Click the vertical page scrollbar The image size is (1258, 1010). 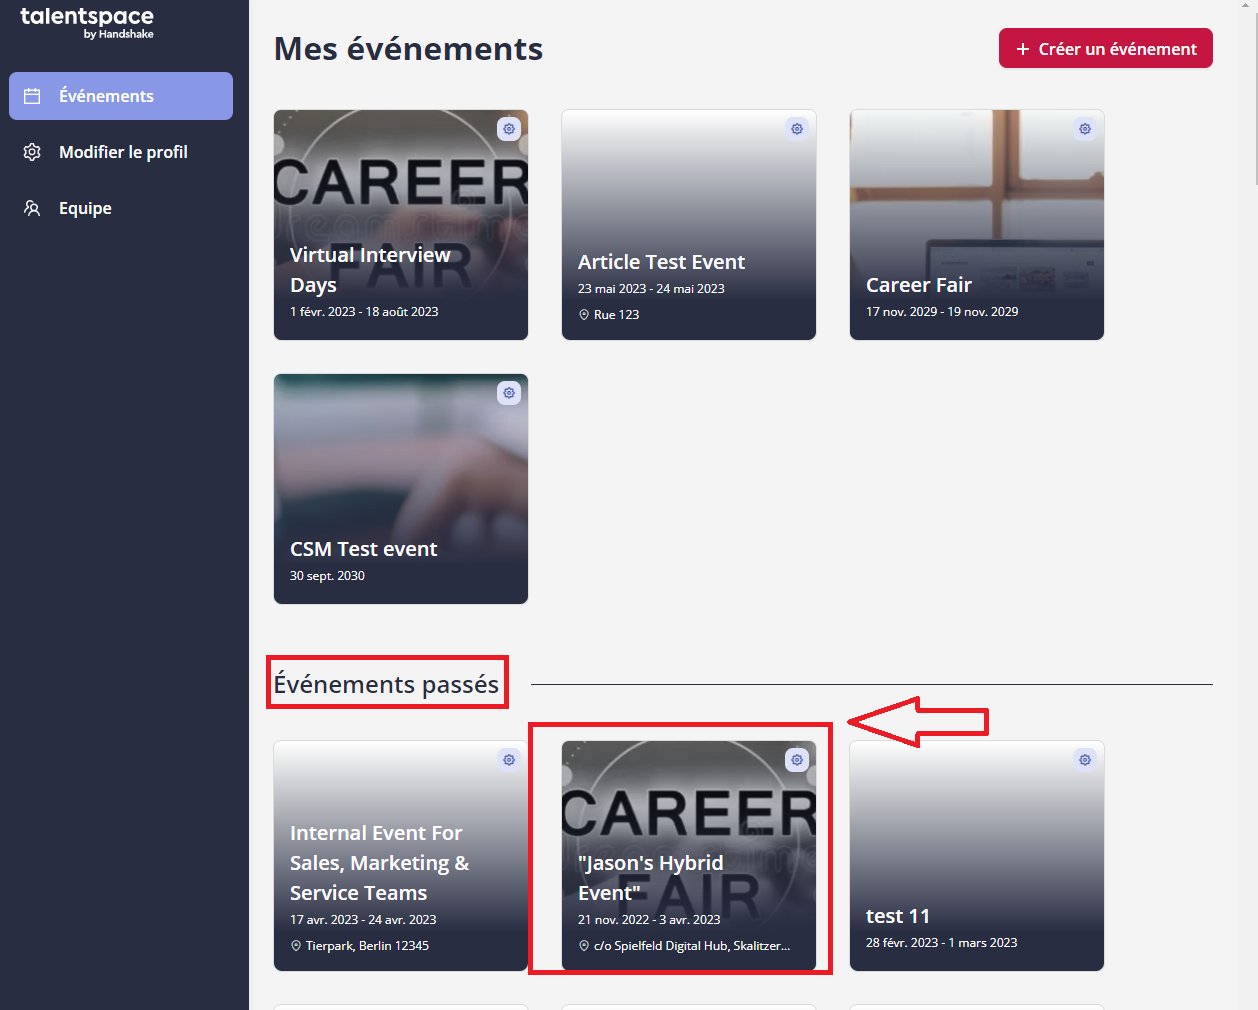pyautogui.click(x=1255, y=100)
